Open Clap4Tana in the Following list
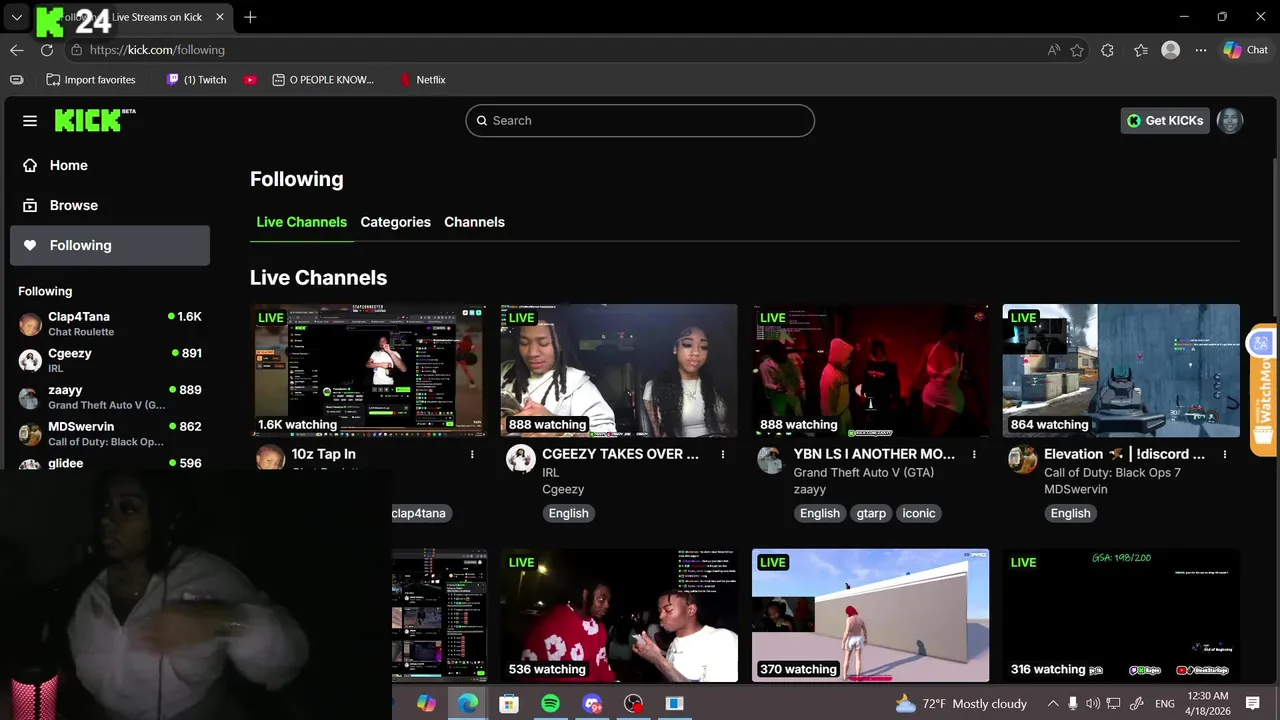The width and height of the screenshot is (1280, 720). 110,324
